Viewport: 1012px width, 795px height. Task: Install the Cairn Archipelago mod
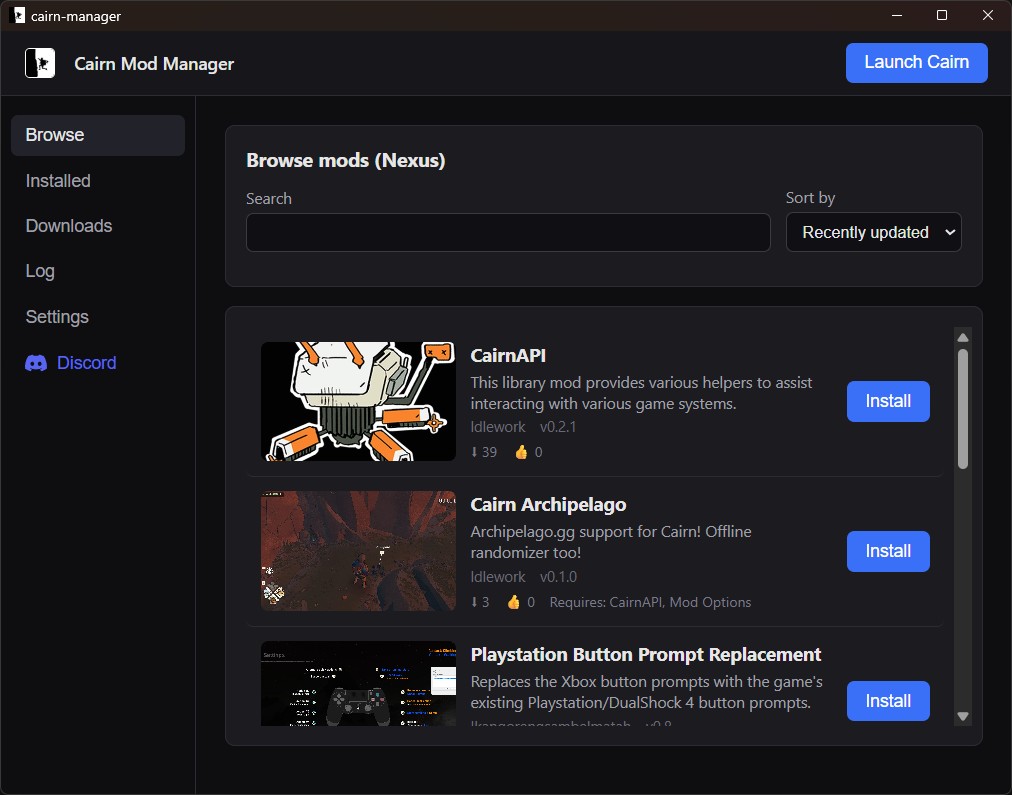point(888,551)
